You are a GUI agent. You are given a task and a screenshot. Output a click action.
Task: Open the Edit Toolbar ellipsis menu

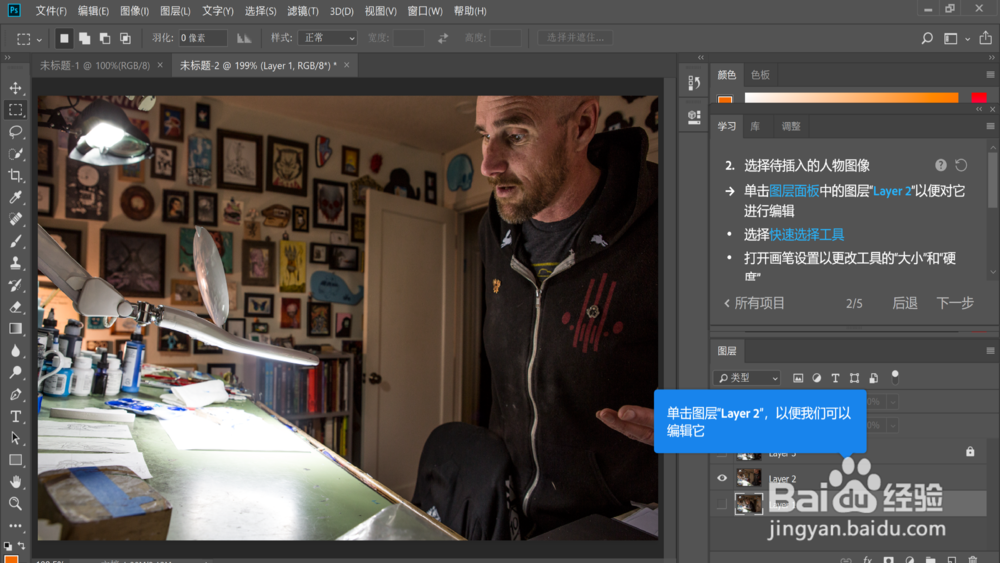[x=15, y=525]
